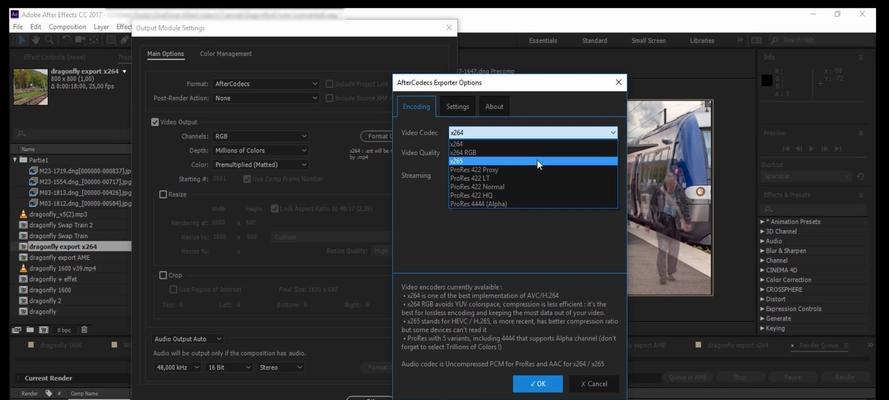Open Depth dropdown showing Millions of Colors

click(x=261, y=150)
